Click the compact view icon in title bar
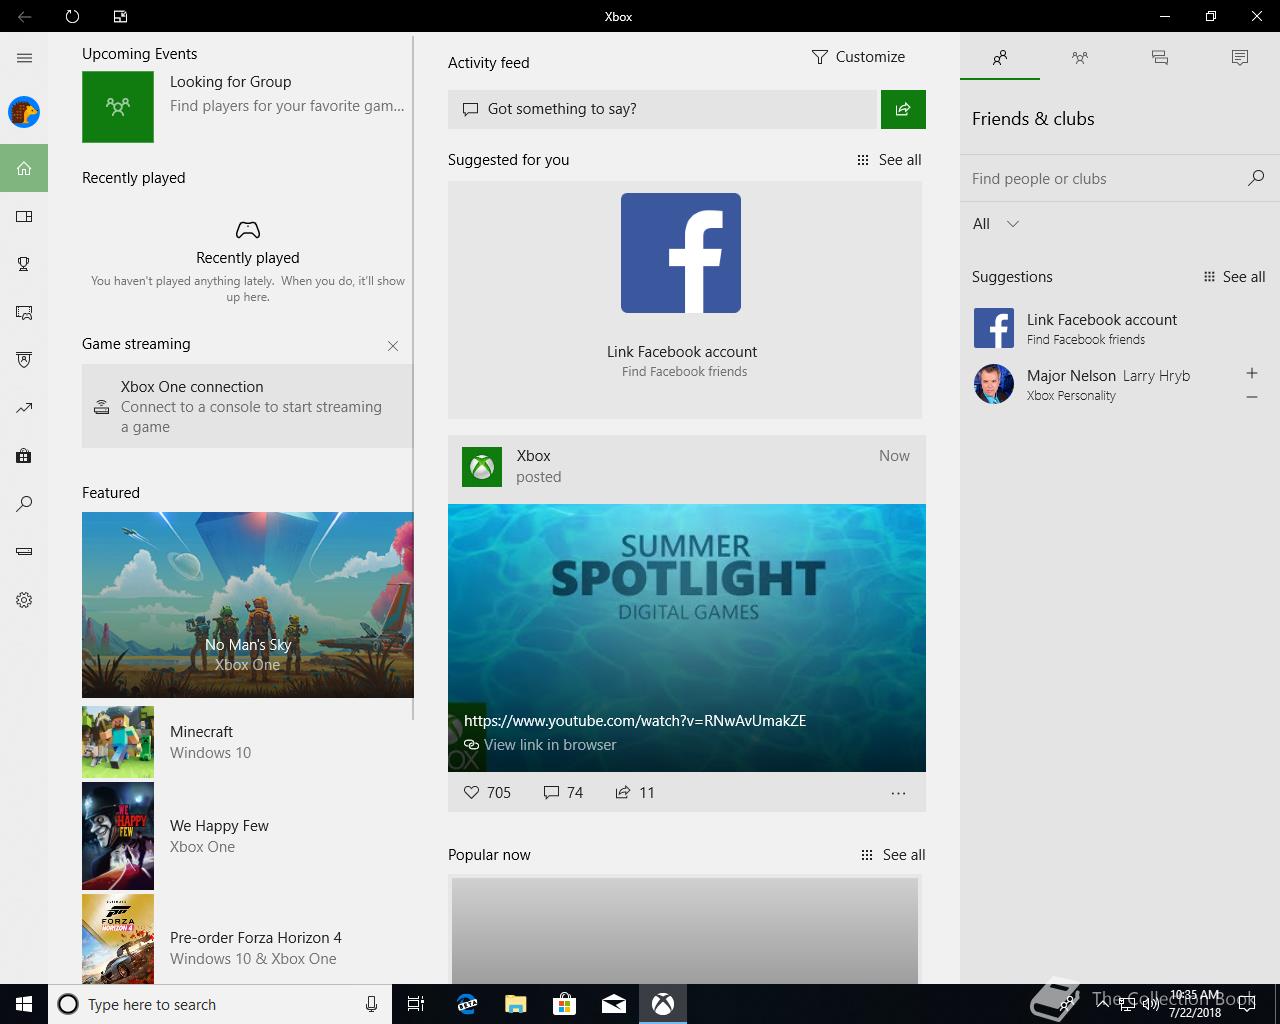The height and width of the screenshot is (1024, 1280). [x=120, y=16]
